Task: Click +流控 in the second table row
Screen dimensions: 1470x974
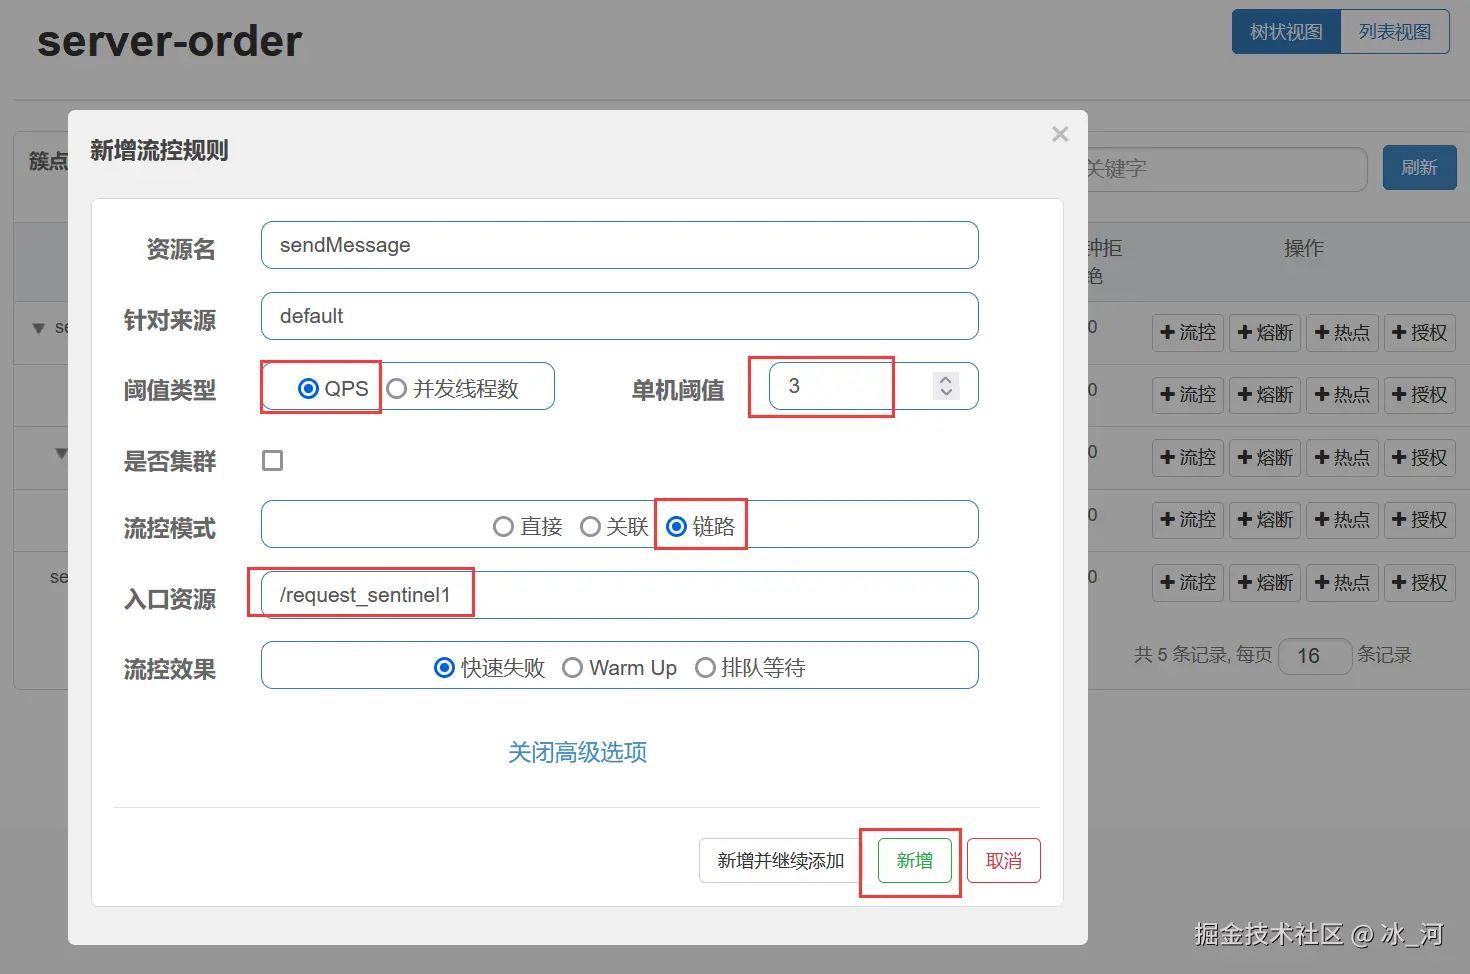Action: (x=1188, y=395)
